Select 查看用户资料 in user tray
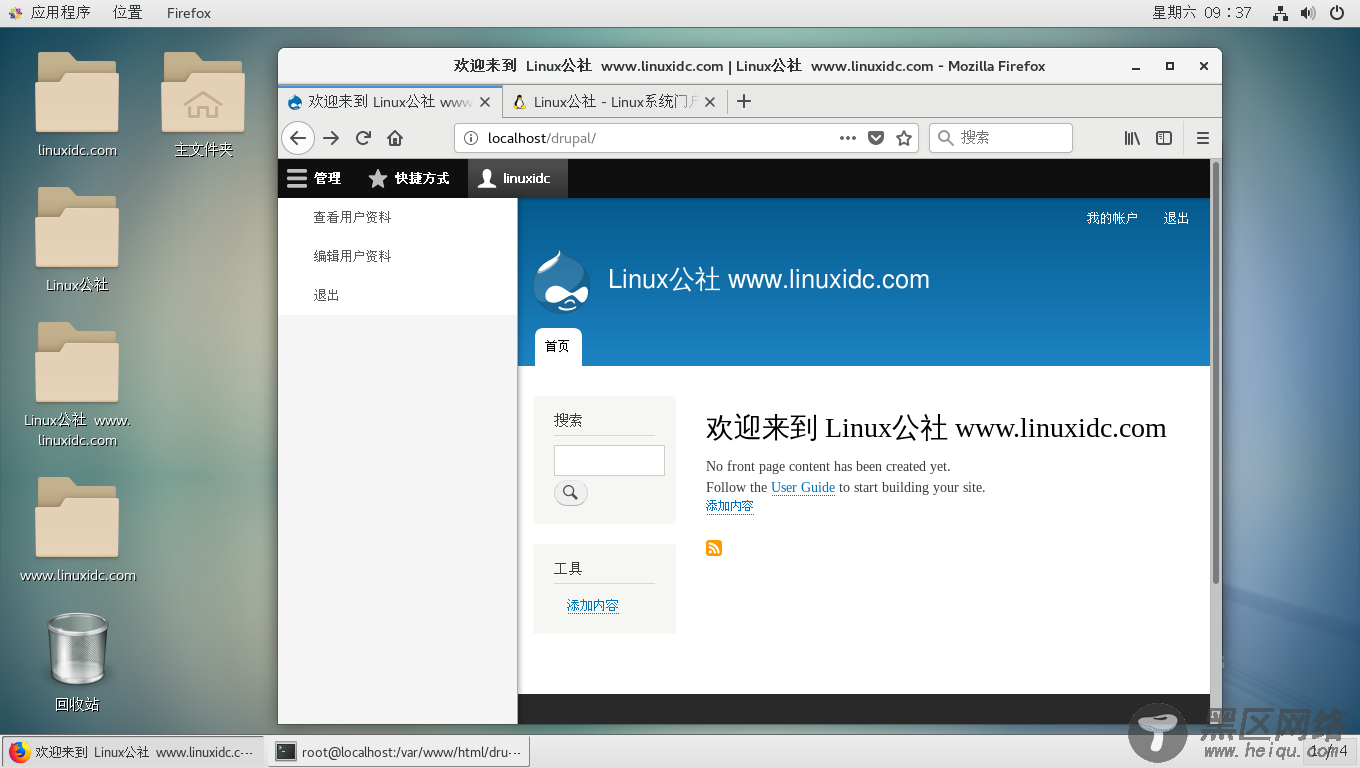This screenshot has height=768, width=1360. tap(352, 217)
